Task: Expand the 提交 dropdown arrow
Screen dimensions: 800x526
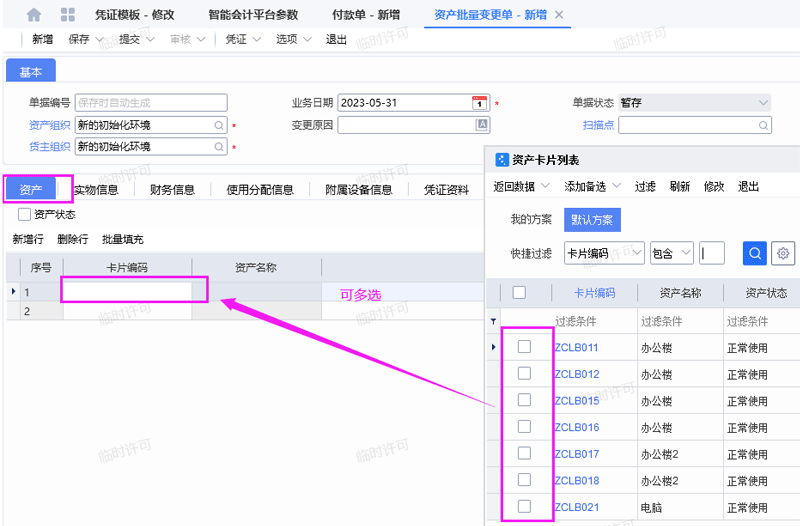Action: (x=150, y=39)
